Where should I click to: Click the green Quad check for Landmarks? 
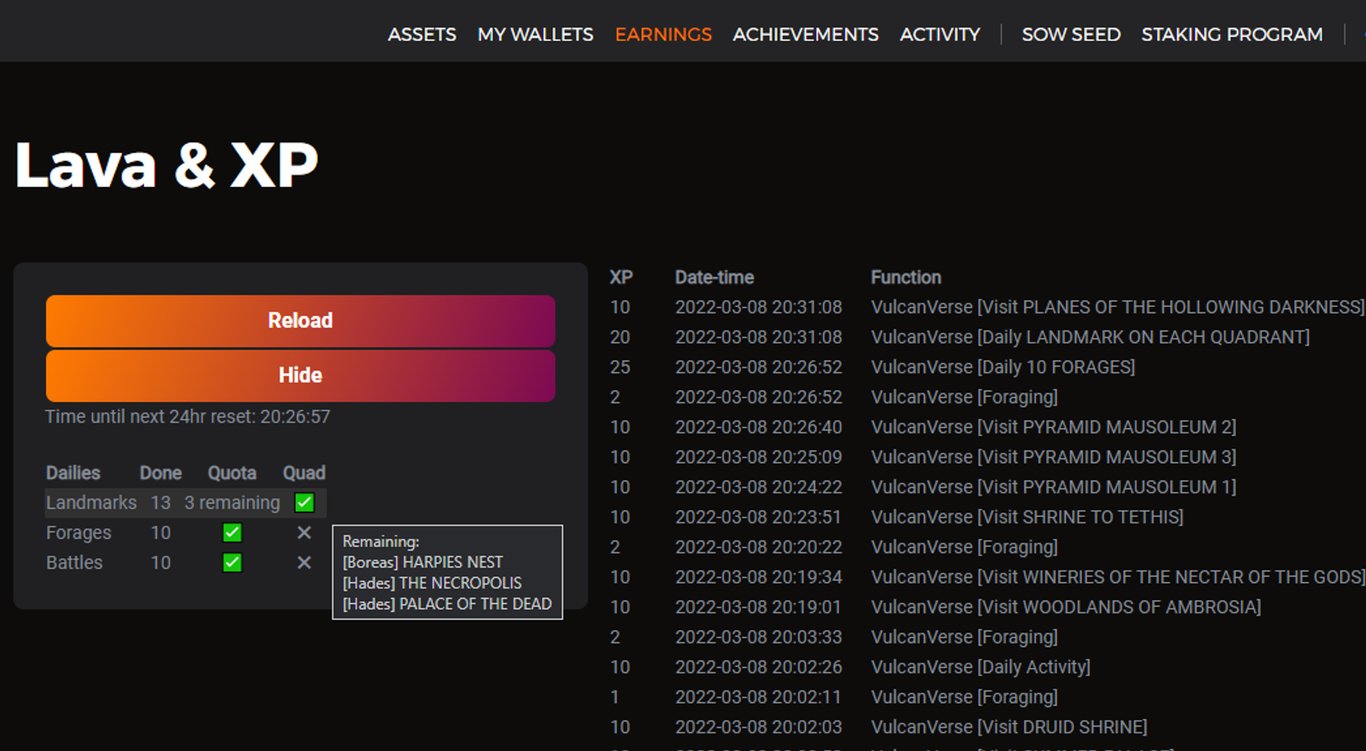304,502
